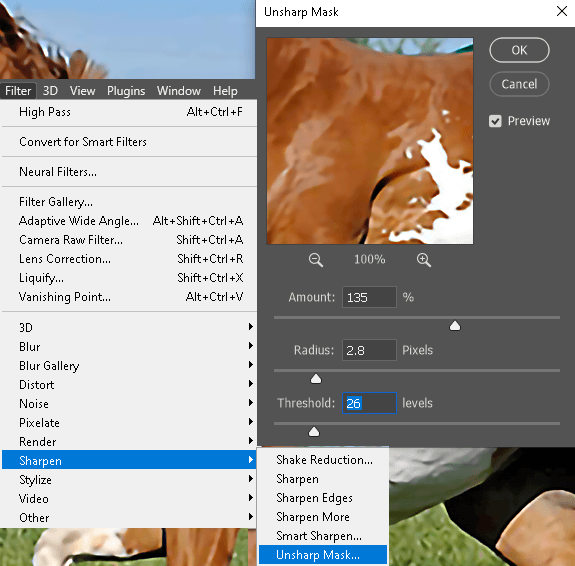The width and height of the screenshot is (575, 566).
Task: Open Vanishing Point filter
Action: [129, 297]
